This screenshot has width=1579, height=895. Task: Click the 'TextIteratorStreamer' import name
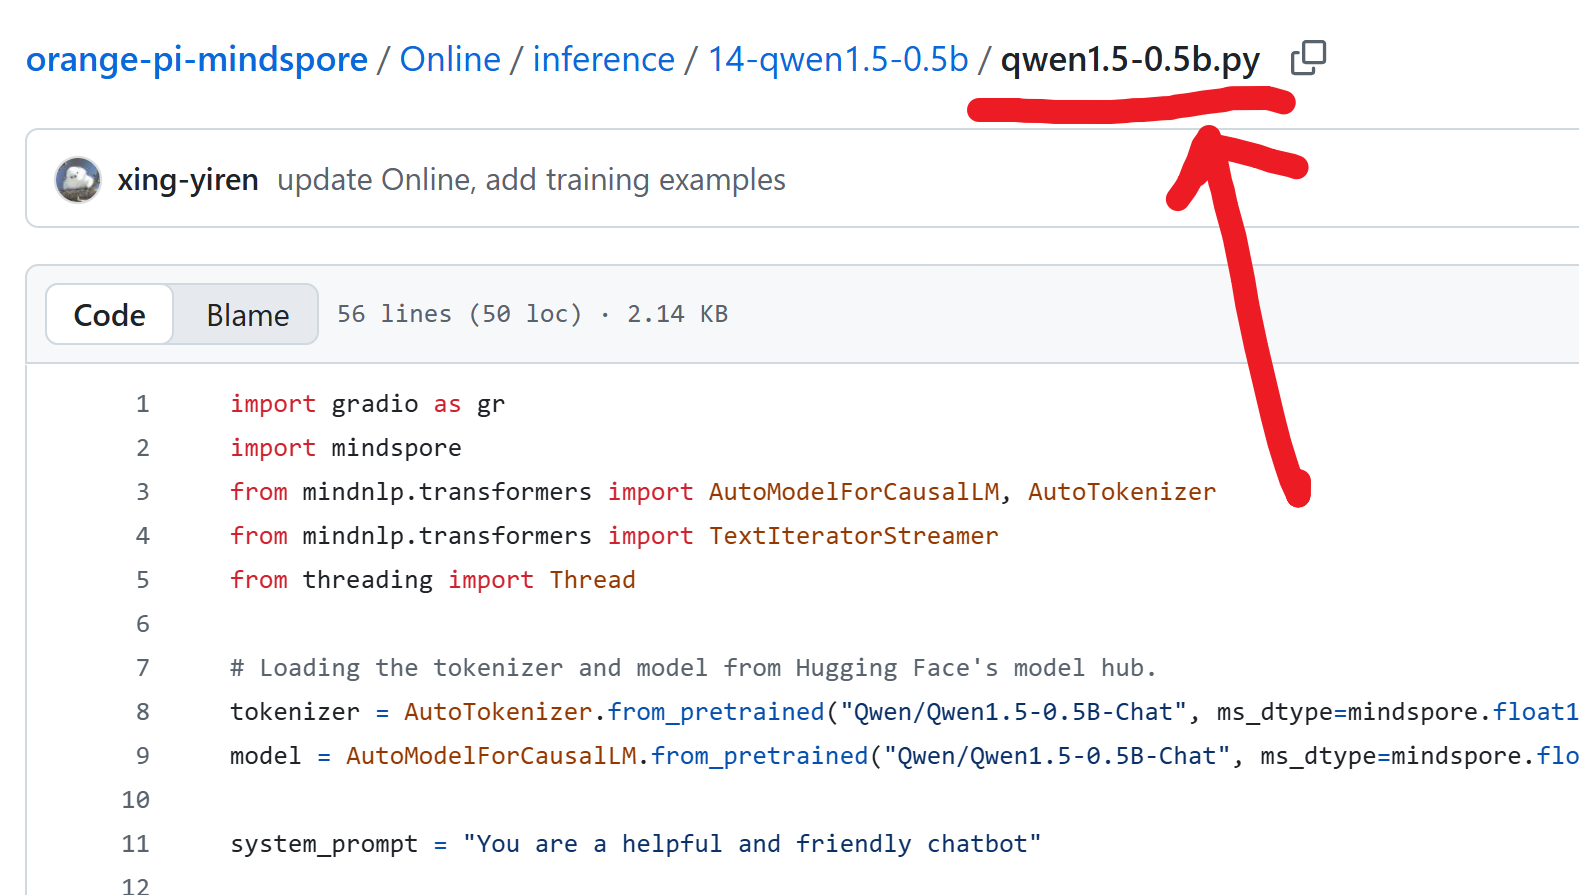click(854, 536)
